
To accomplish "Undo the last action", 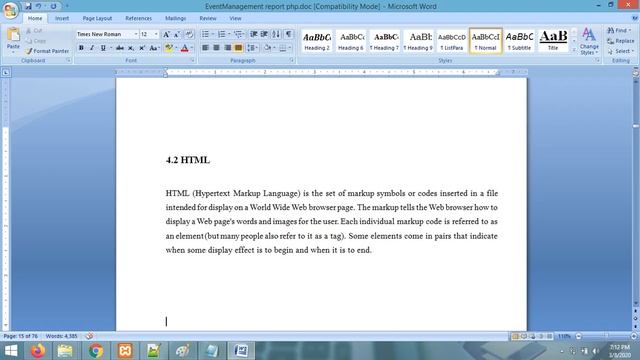I will (38, 6).
